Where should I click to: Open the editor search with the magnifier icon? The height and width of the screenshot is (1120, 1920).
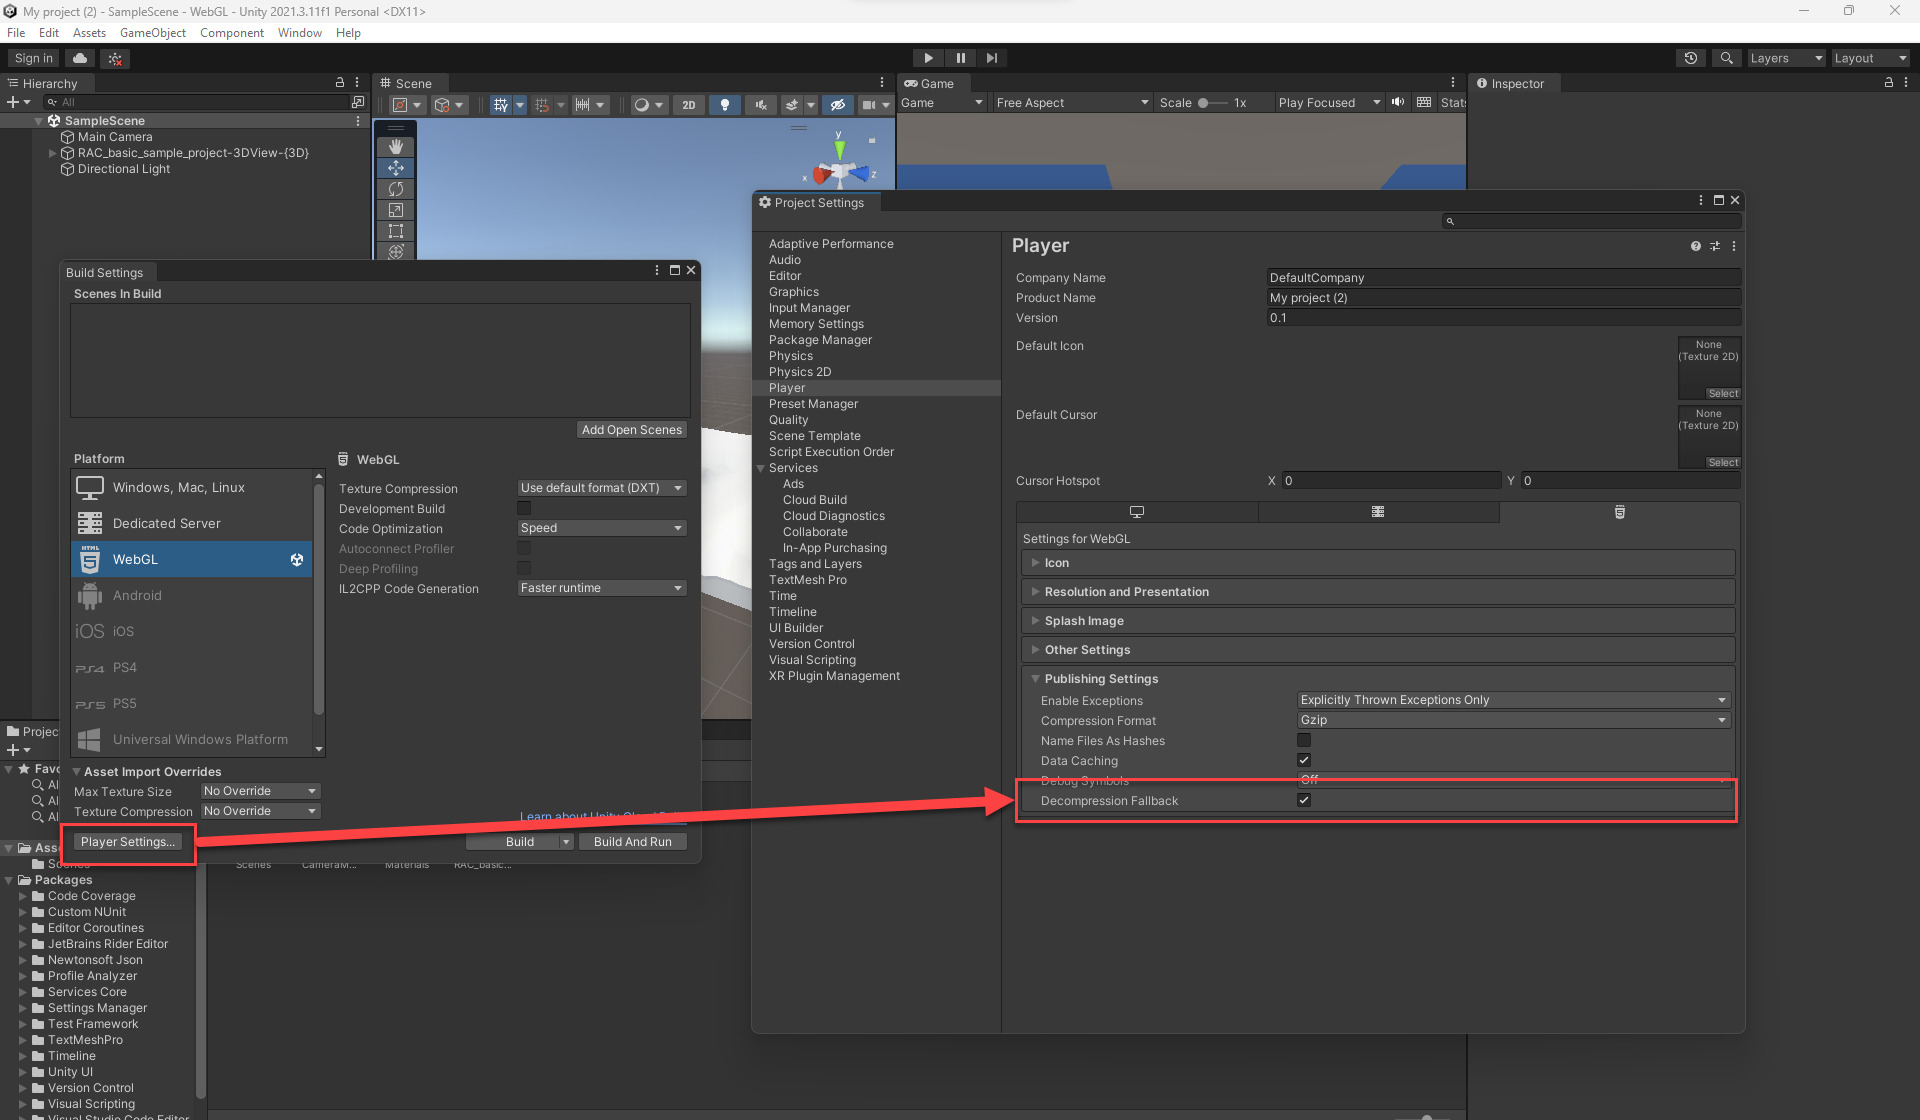[1726, 57]
